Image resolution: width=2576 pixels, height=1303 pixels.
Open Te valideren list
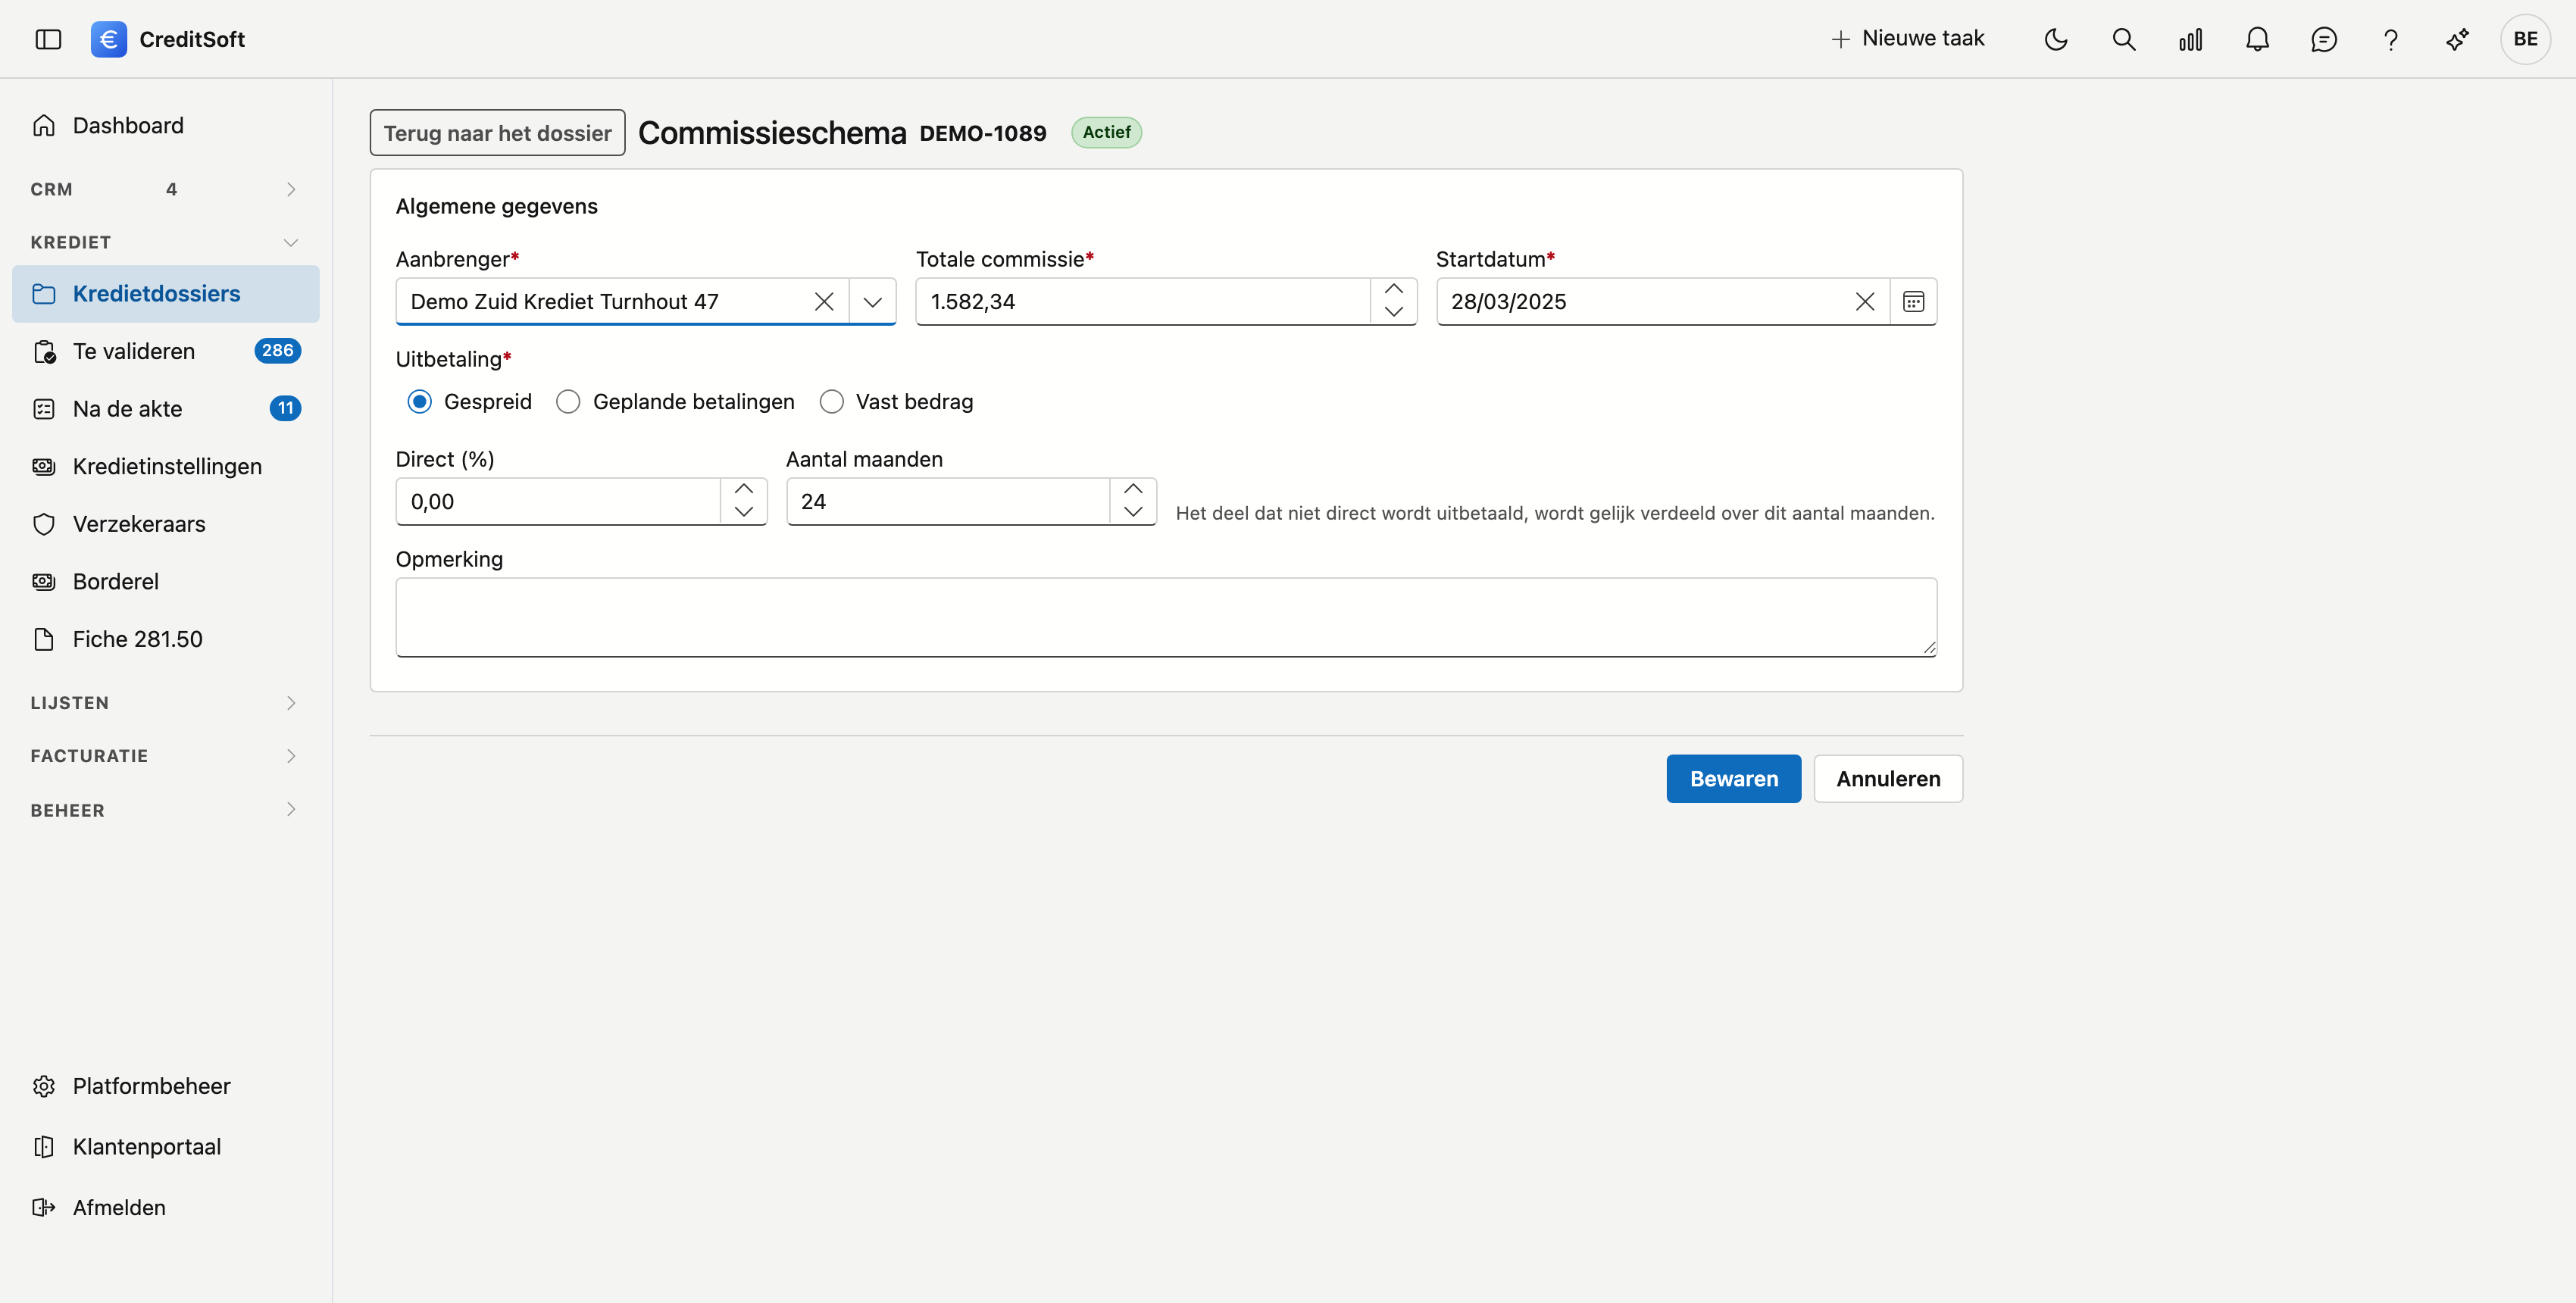coord(165,351)
